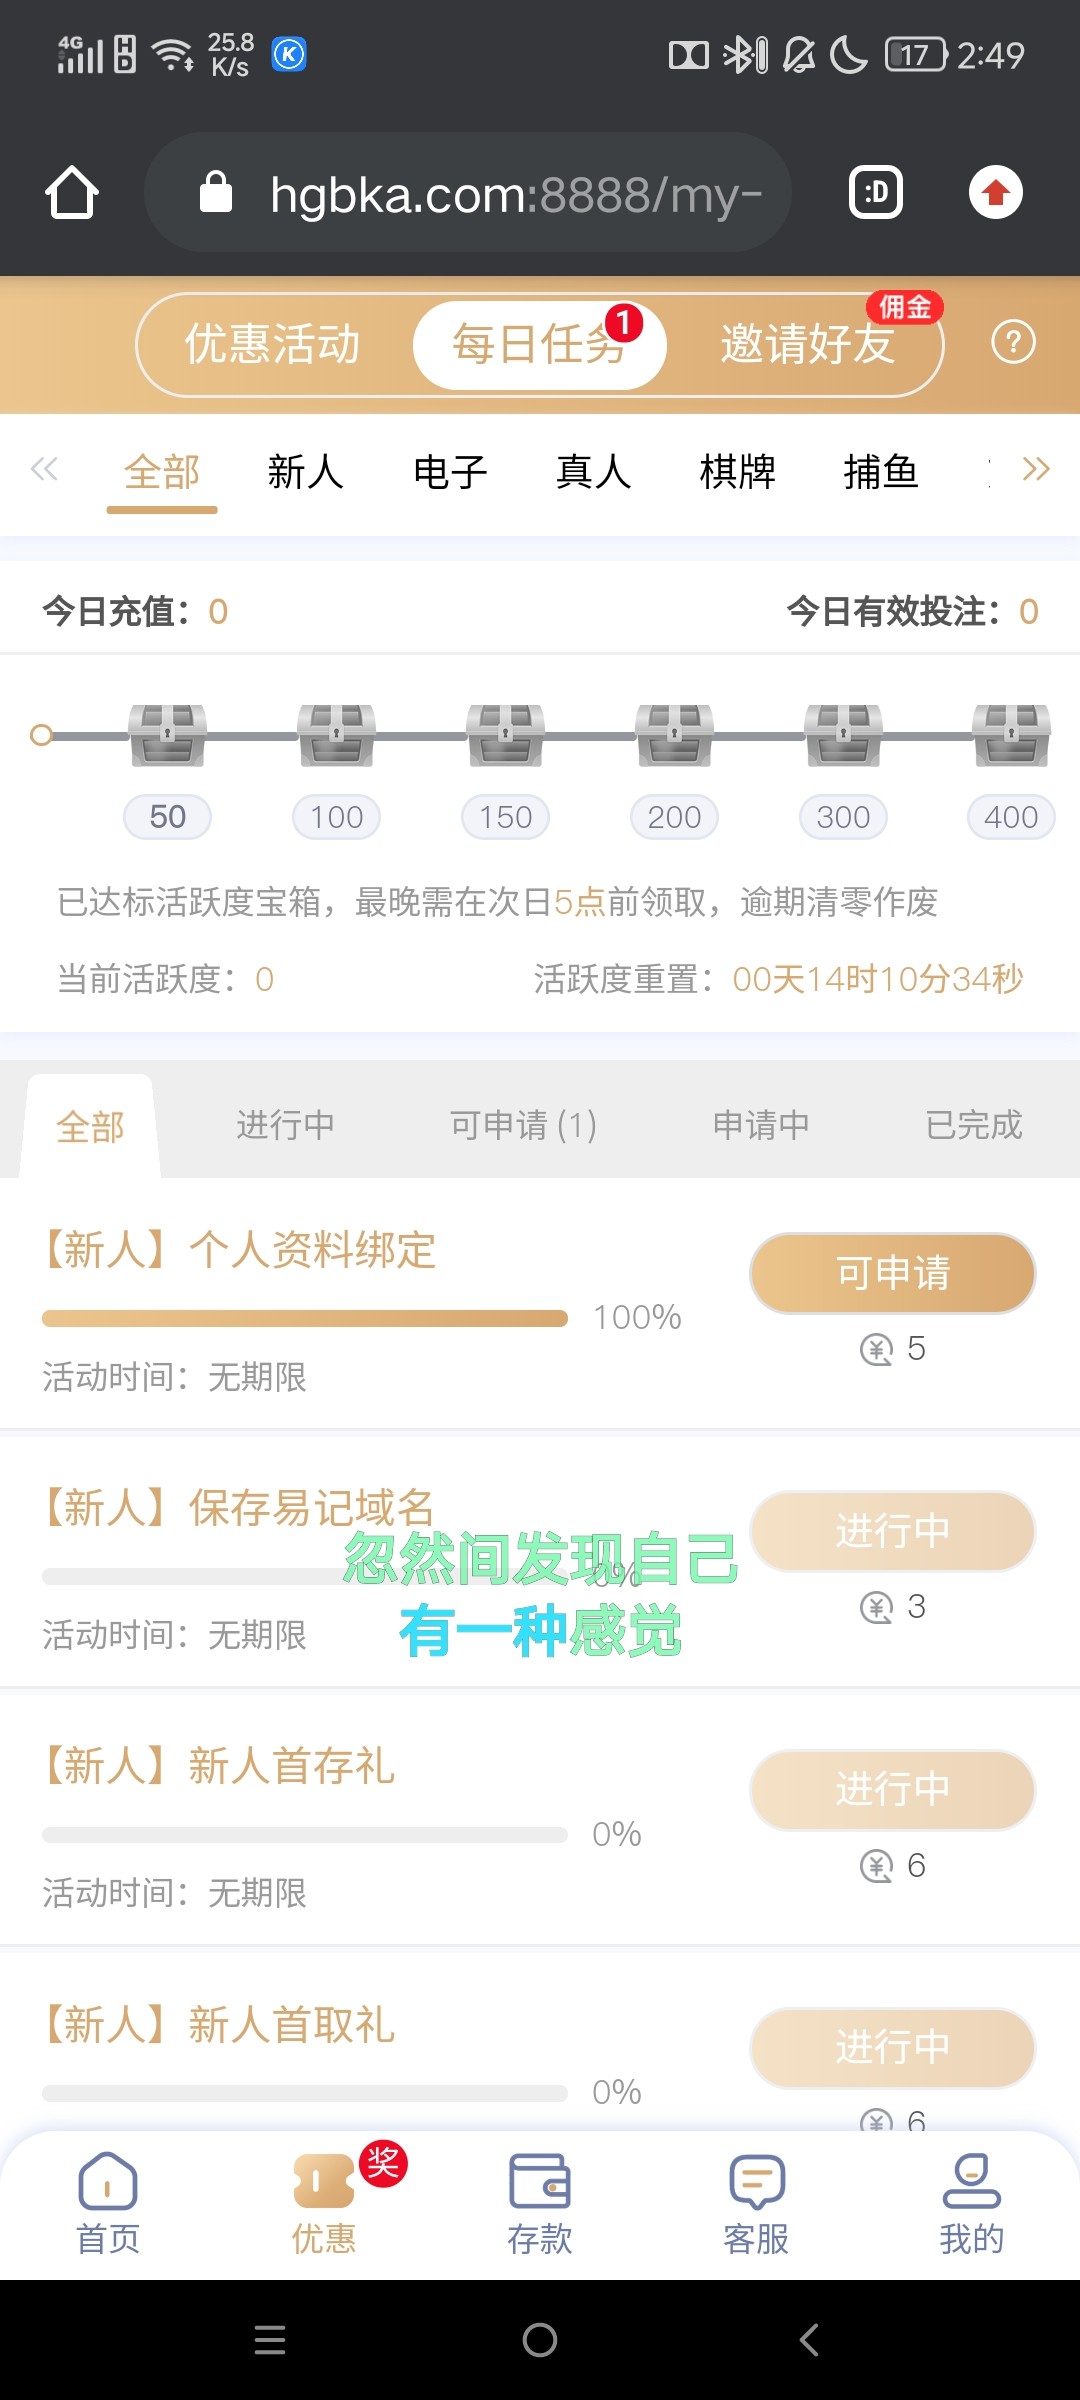Tap the browser home icon
Viewport: 1080px width, 2400px height.
pos(72,192)
